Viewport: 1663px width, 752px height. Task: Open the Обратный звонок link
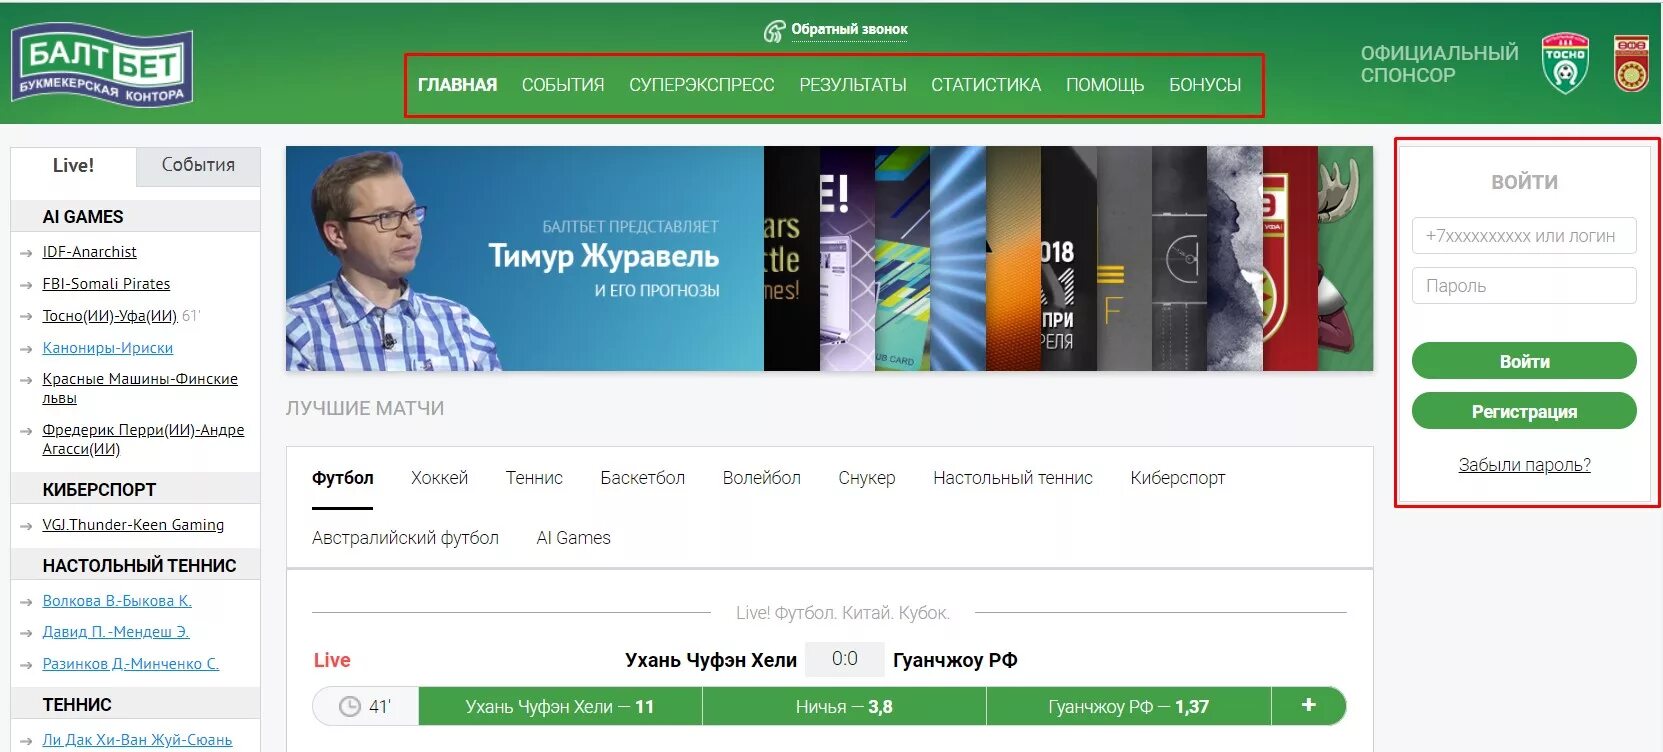[849, 30]
